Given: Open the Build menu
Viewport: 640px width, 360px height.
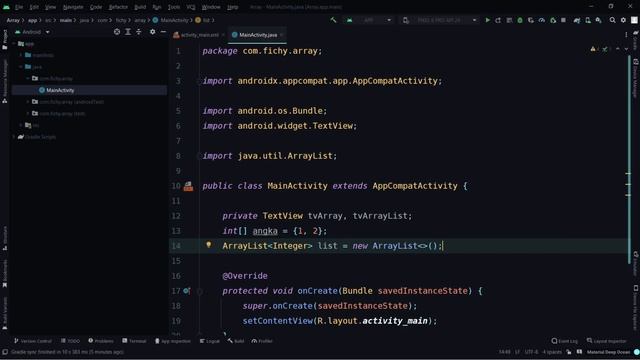Looking at the screenshot, I should coord(140,7).
